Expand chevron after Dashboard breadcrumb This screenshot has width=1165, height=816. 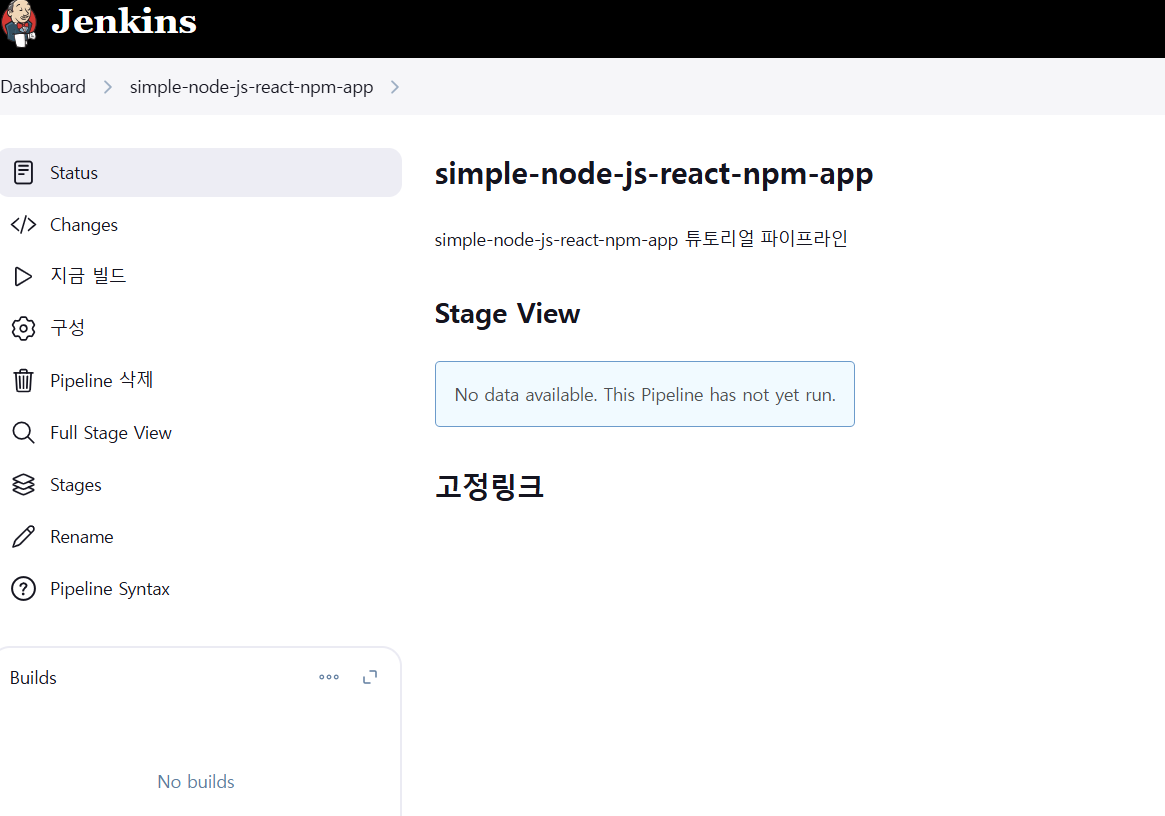[108, 87]
